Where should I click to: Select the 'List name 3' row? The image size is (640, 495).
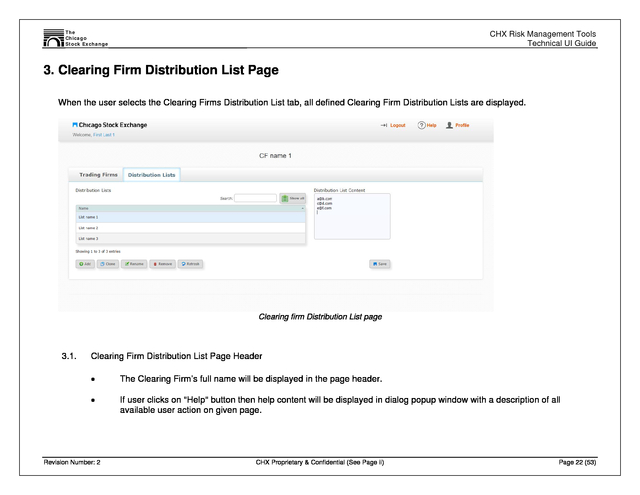pos(191,238)
